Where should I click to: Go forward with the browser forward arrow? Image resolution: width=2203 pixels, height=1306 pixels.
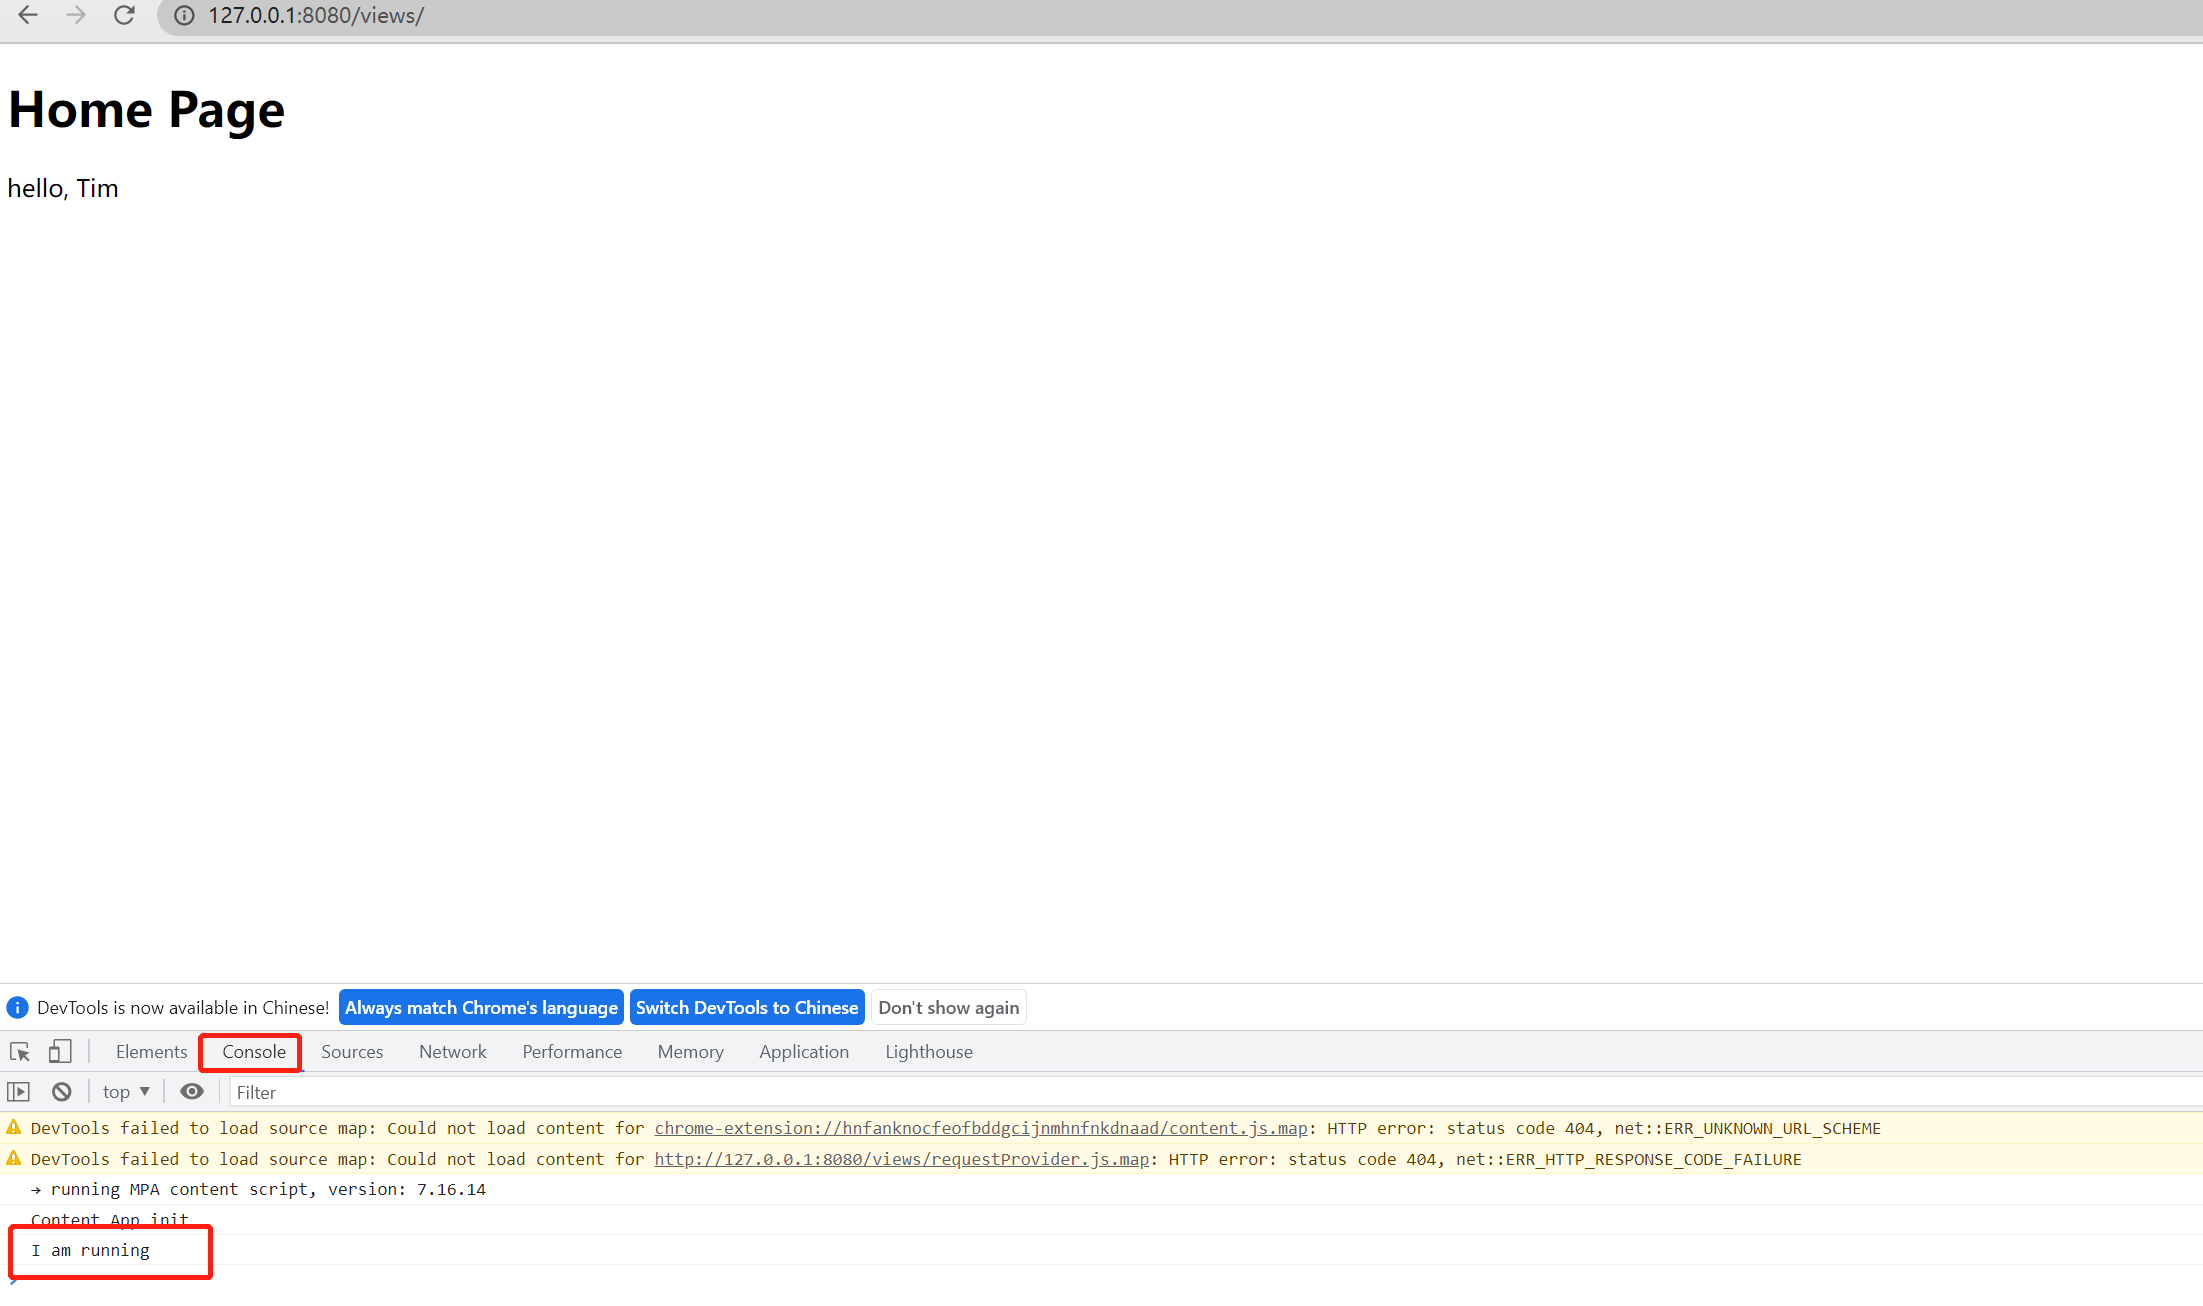click(x=76, y=15)
